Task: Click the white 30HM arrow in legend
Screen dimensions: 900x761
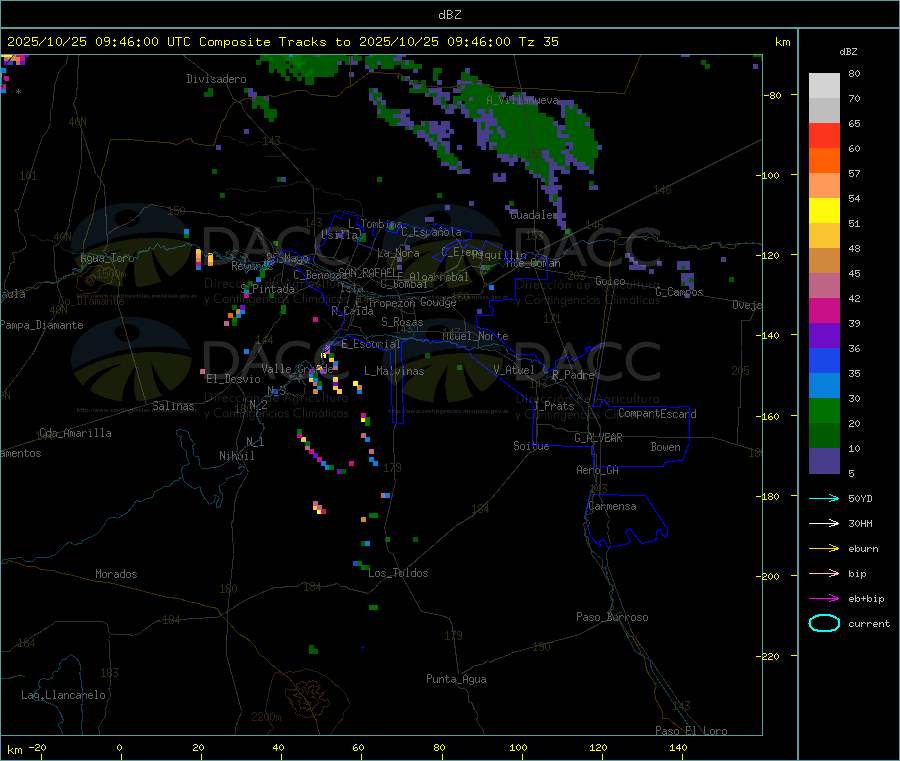Action: click(x=824, y=523)
